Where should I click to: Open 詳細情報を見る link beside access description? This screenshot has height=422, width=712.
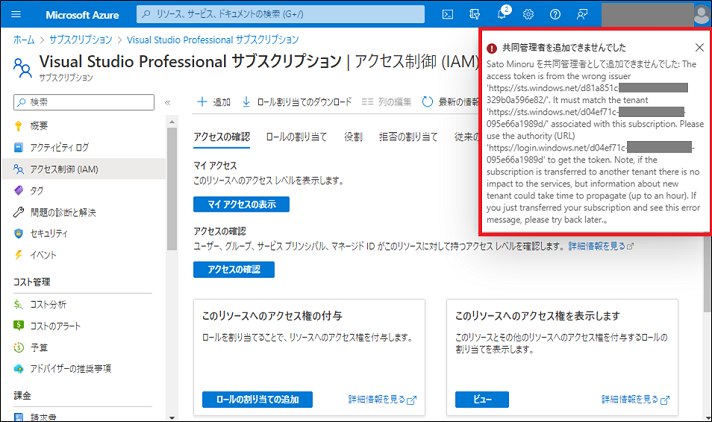coord(601,246)
